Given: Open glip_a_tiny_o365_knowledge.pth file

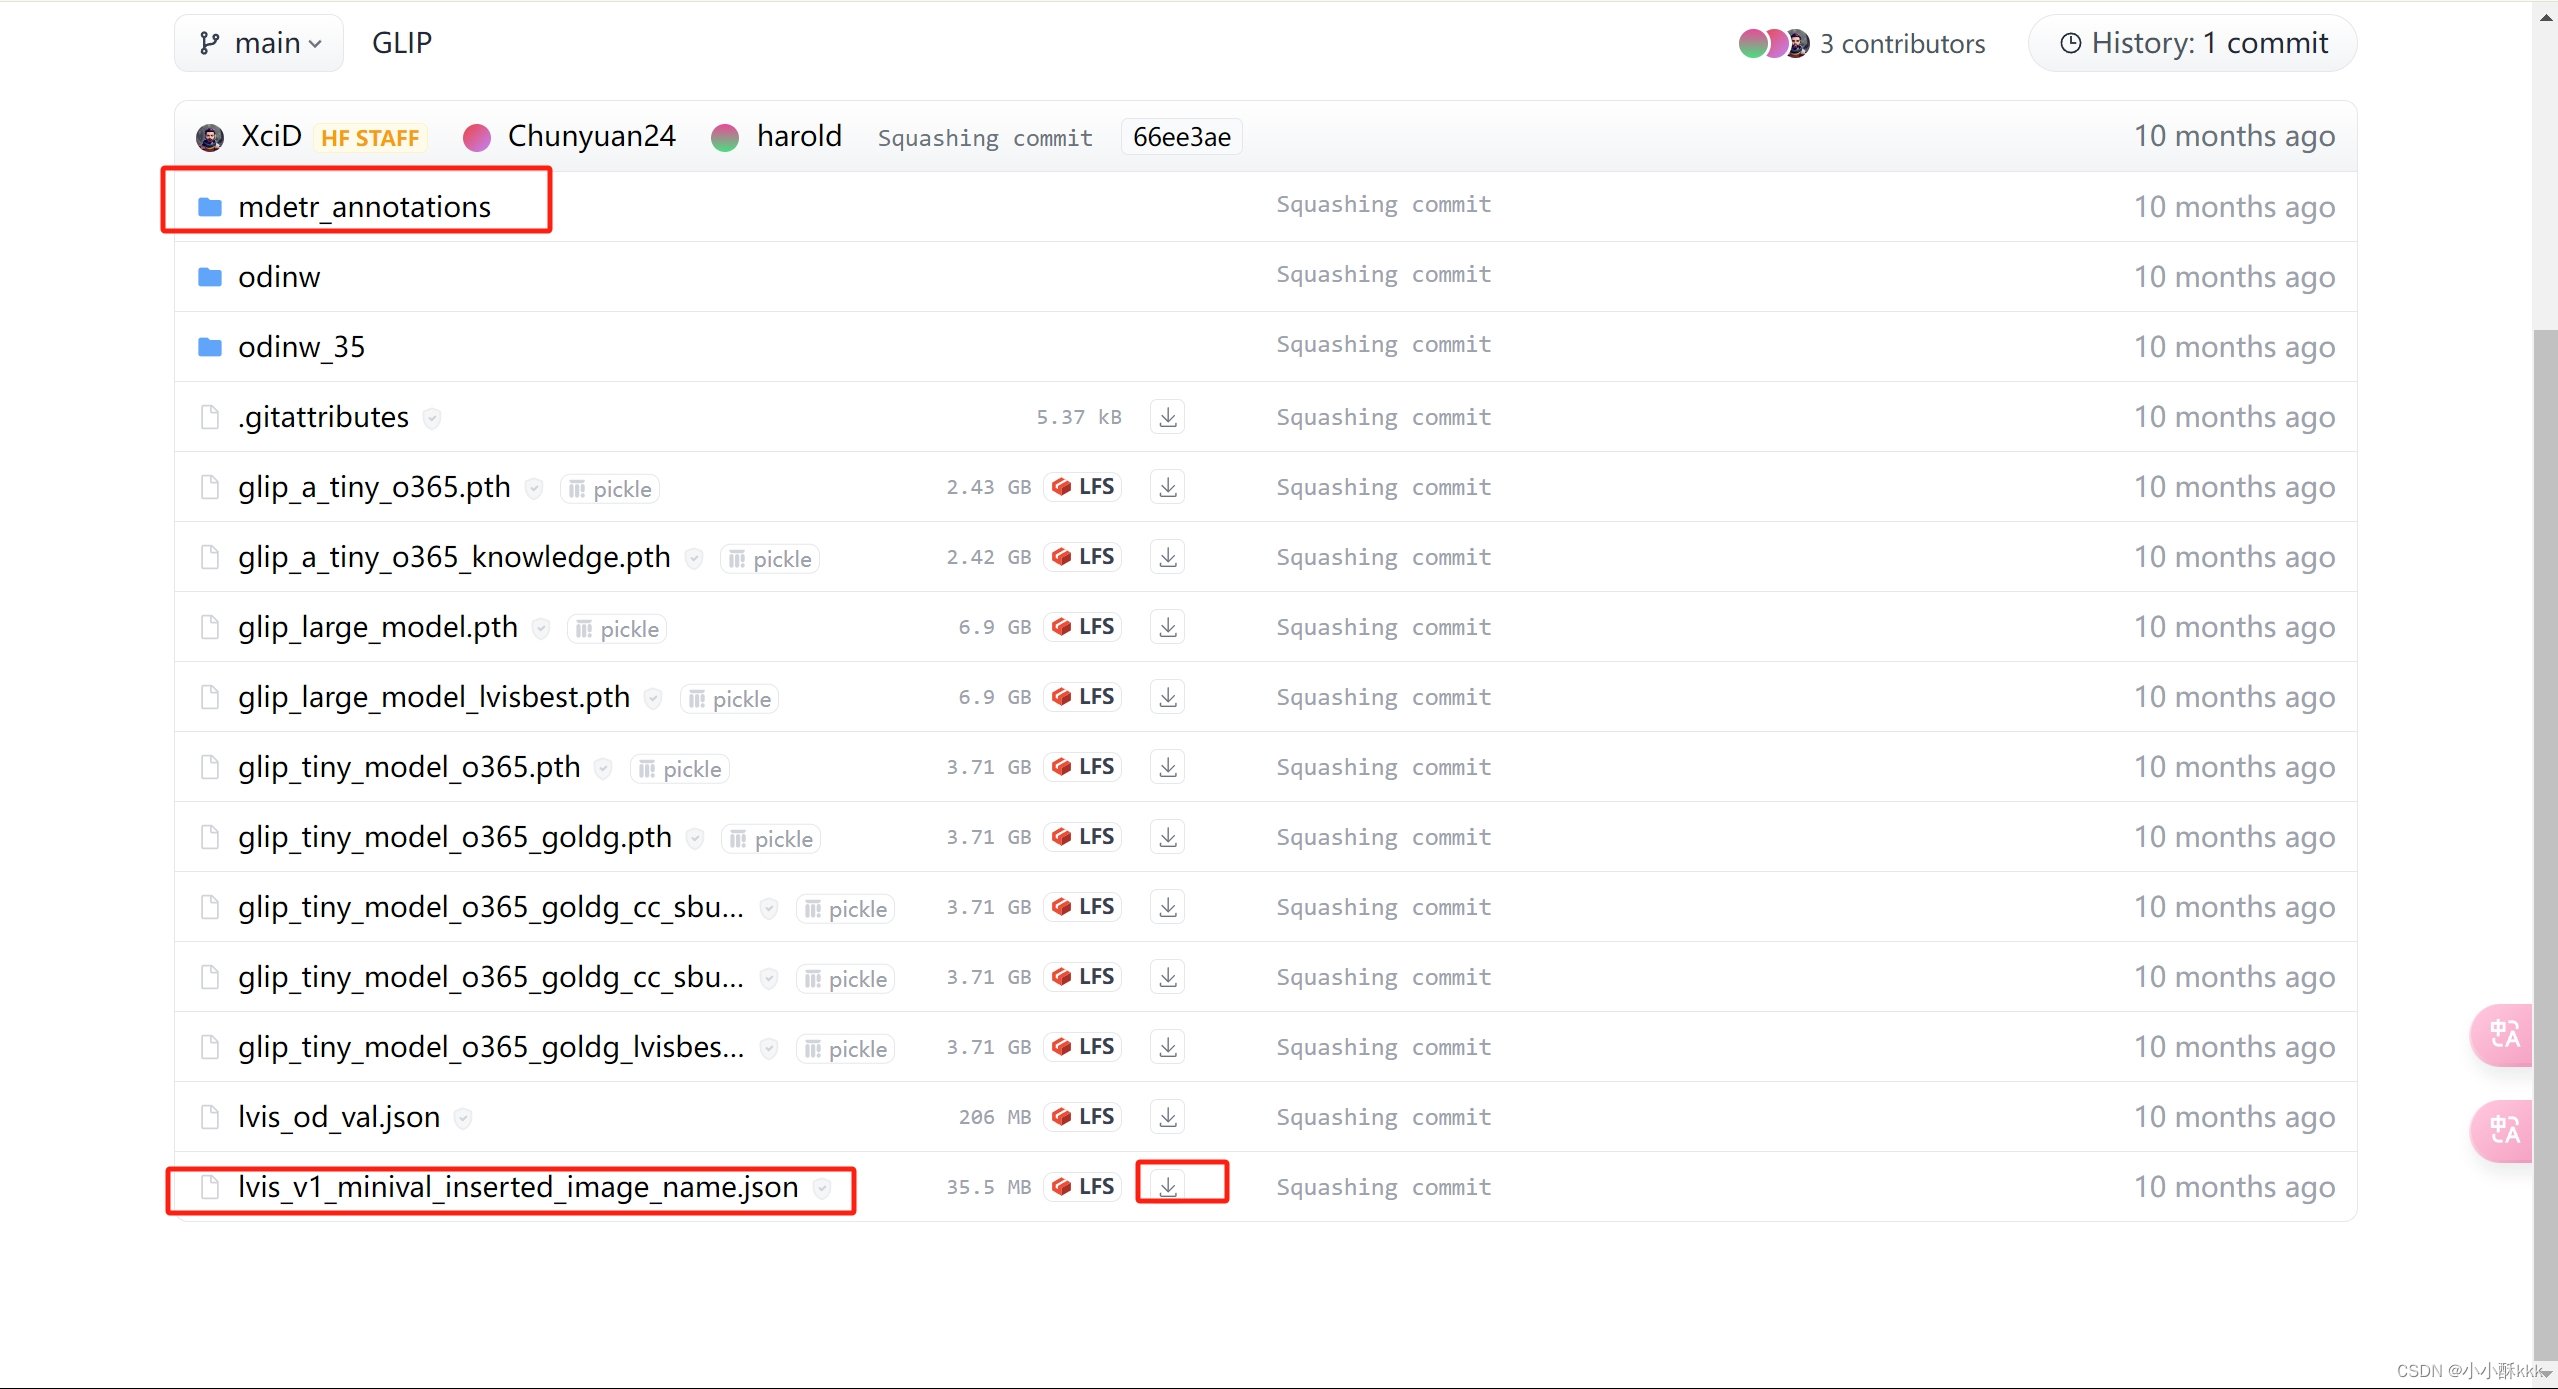Looking at the screenshot, I should (454, 557).
